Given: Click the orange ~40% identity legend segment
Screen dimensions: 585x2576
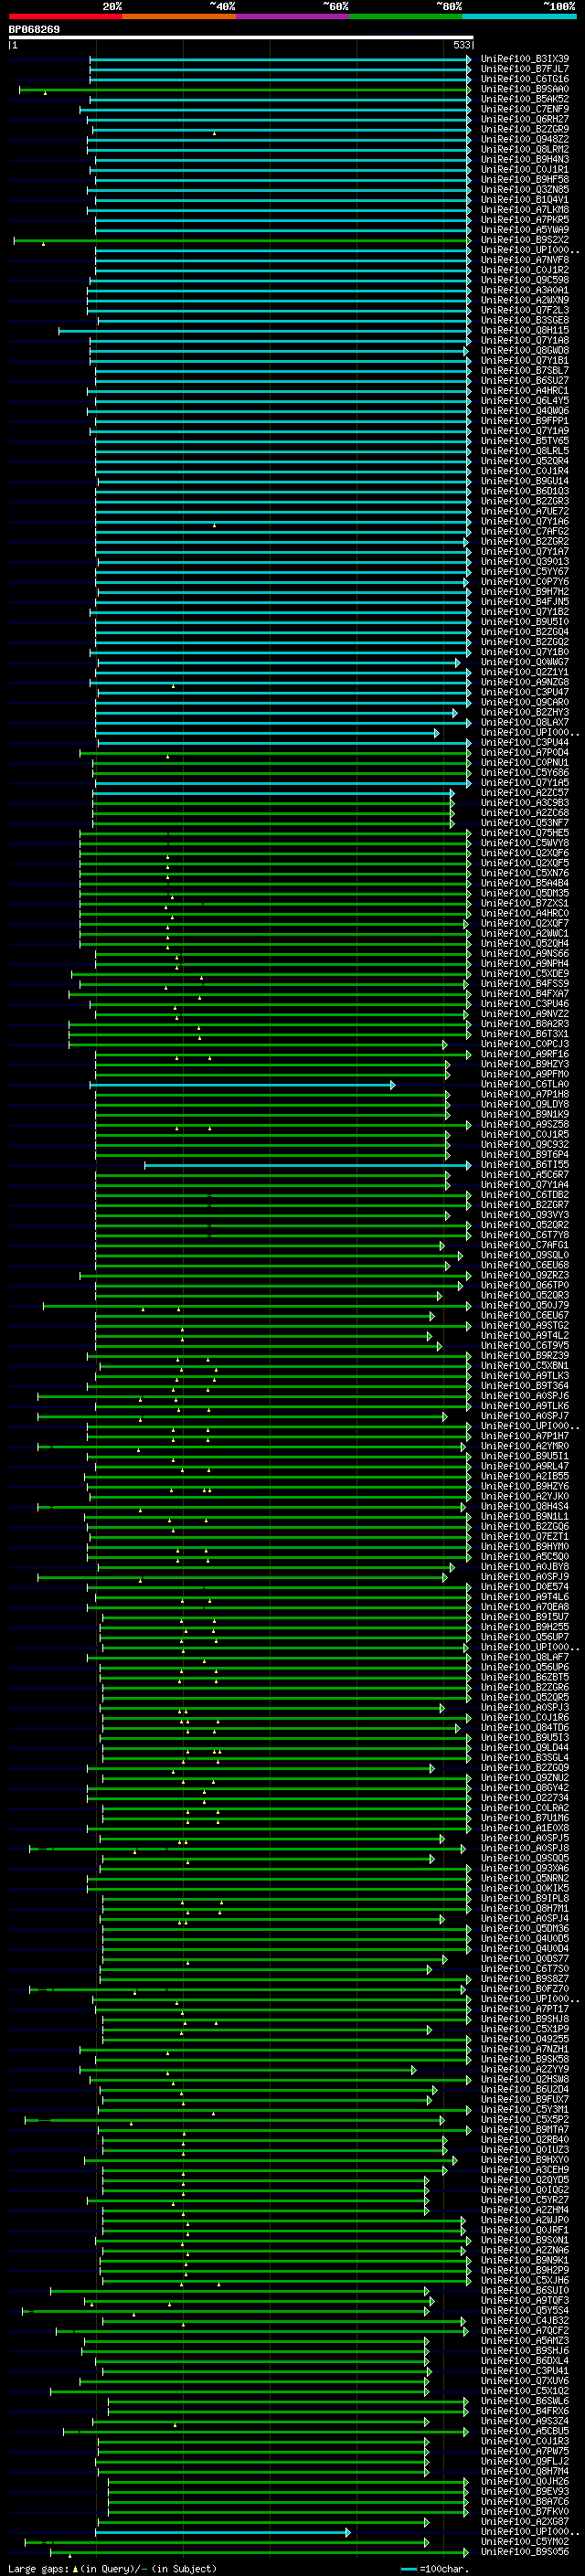Looking at the screenshot, I should point(179,16).
